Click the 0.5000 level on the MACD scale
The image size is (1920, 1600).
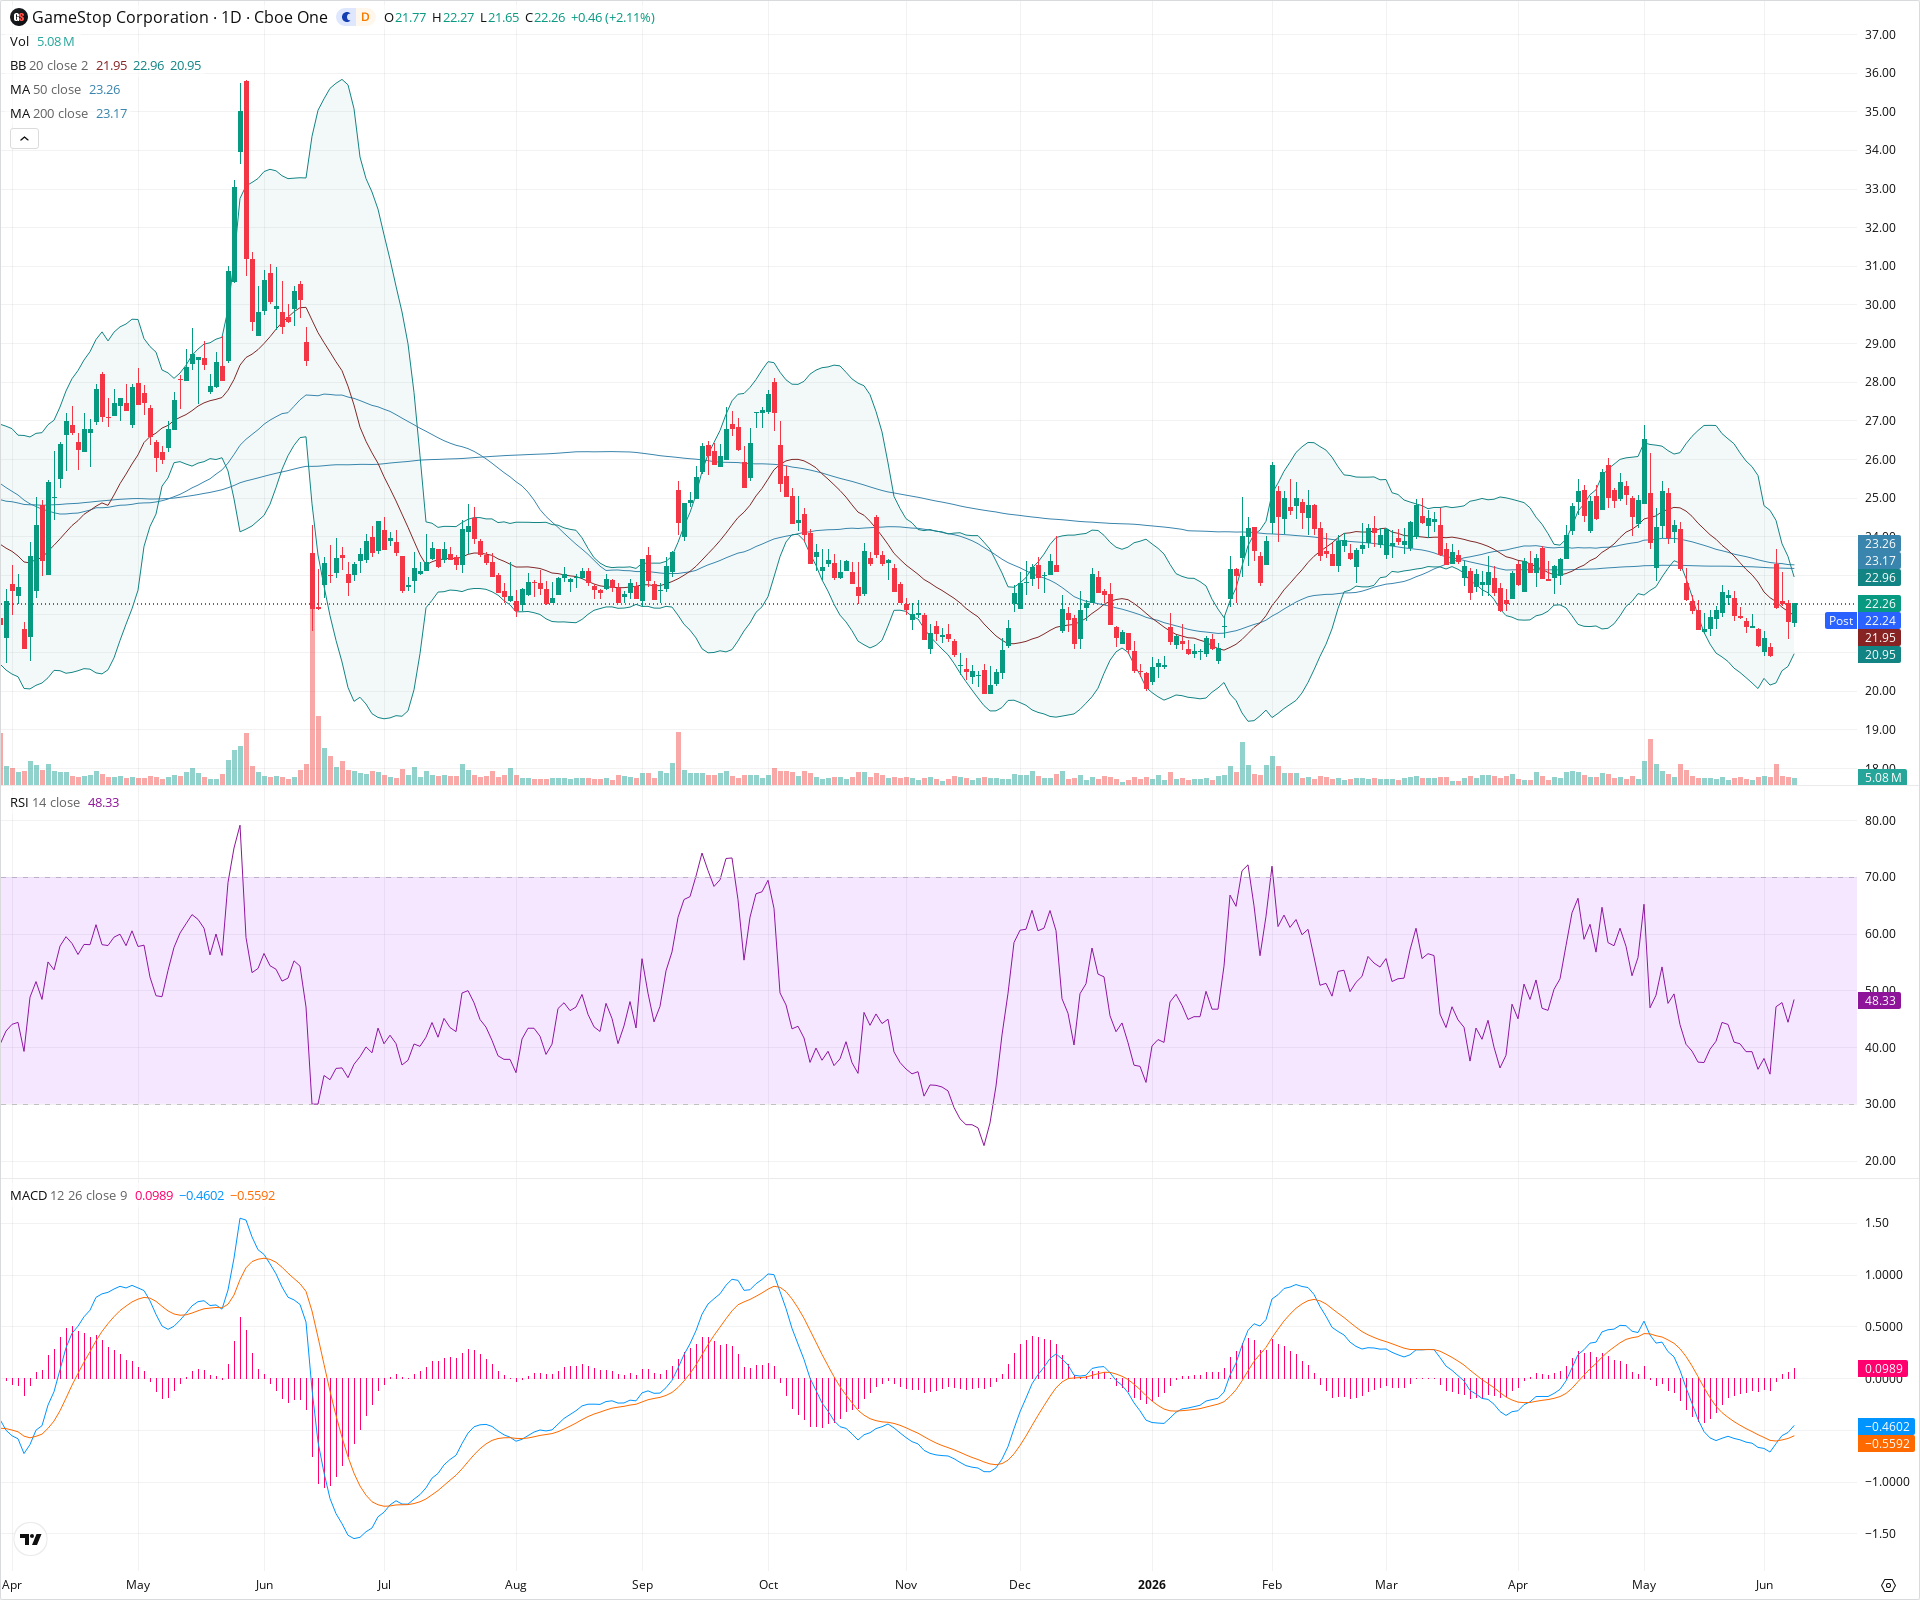click(1883, 1327)
